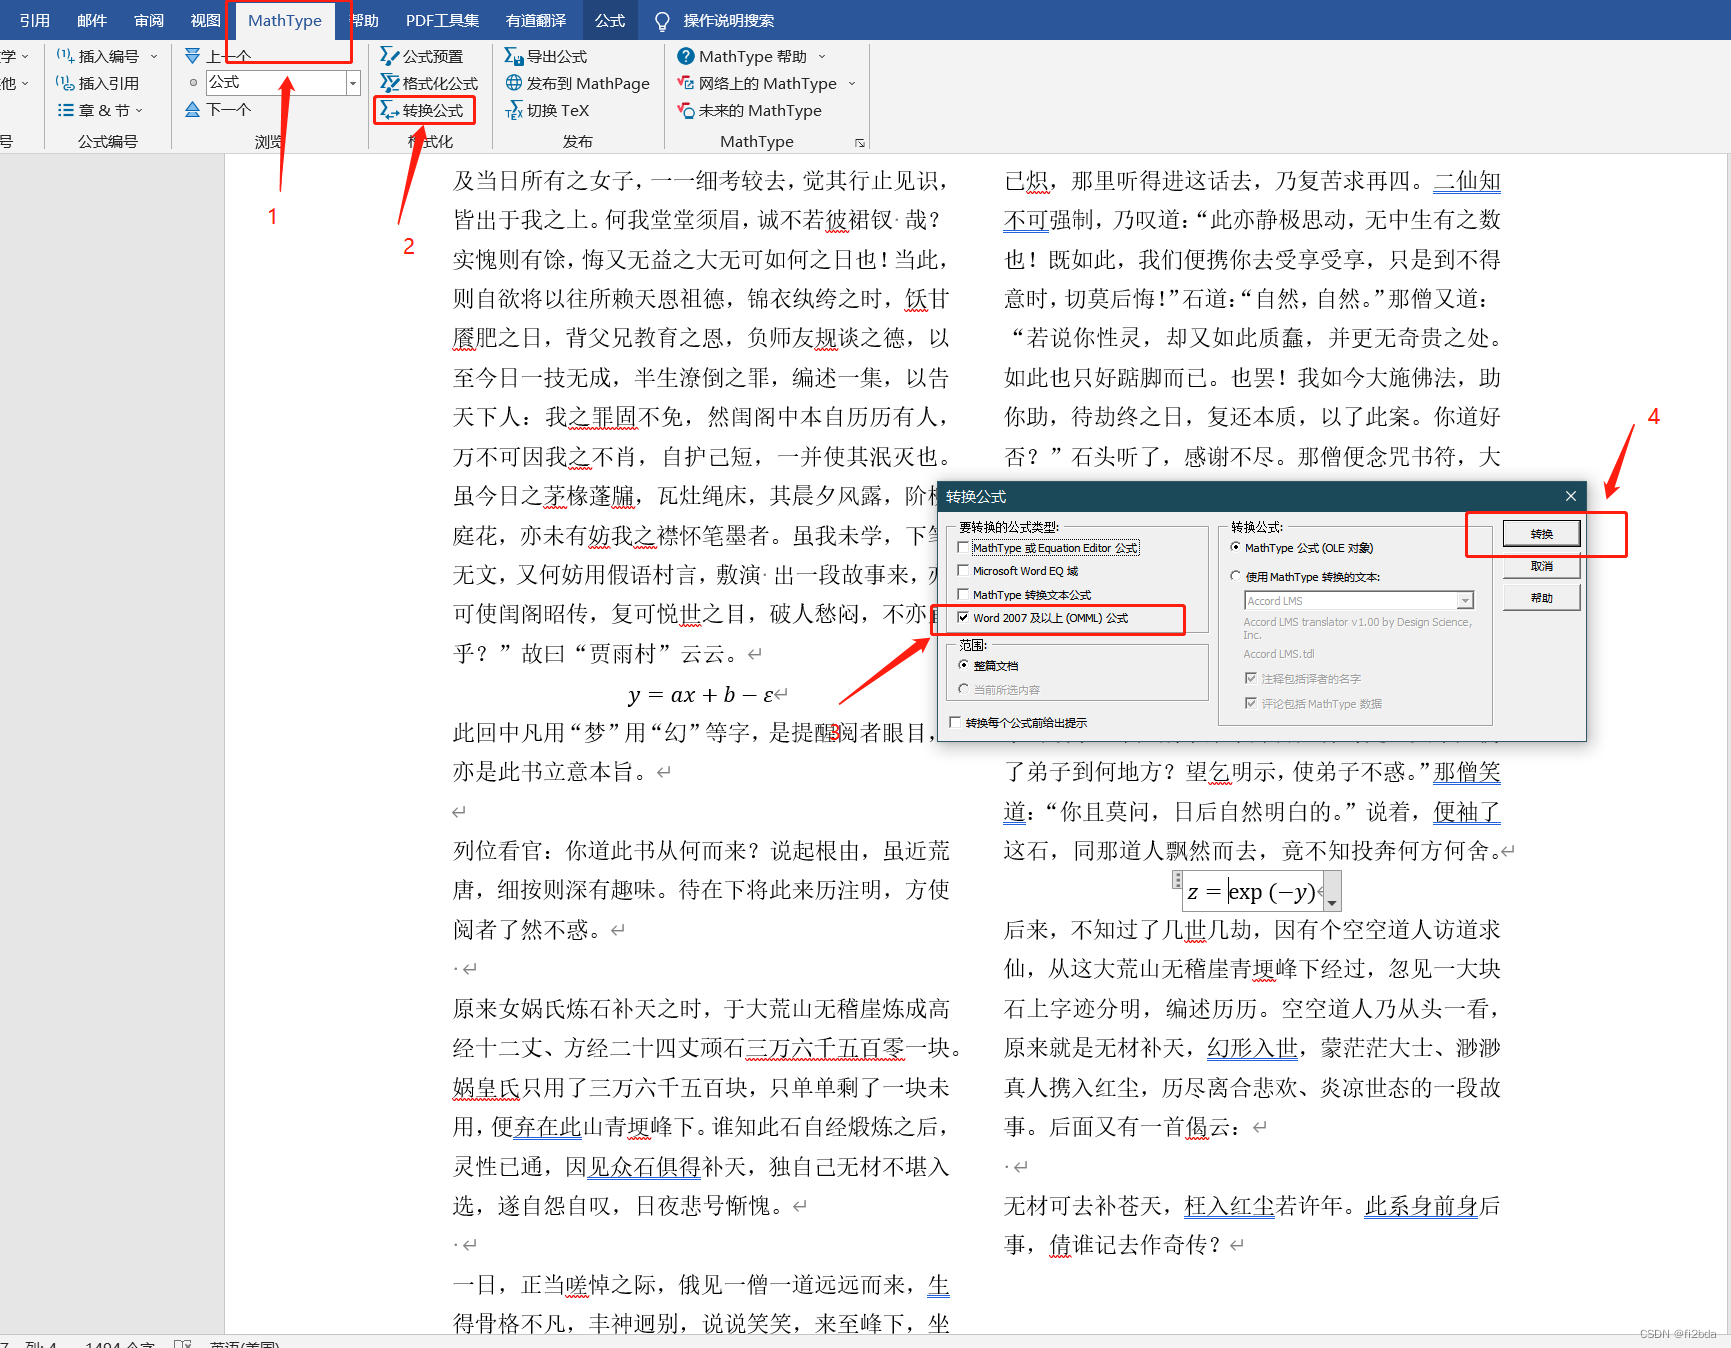1731x1348 pixels.
Task: Click 英语(美国) language in status bar
Action: pyautogui.click(x=244, y=1343)
